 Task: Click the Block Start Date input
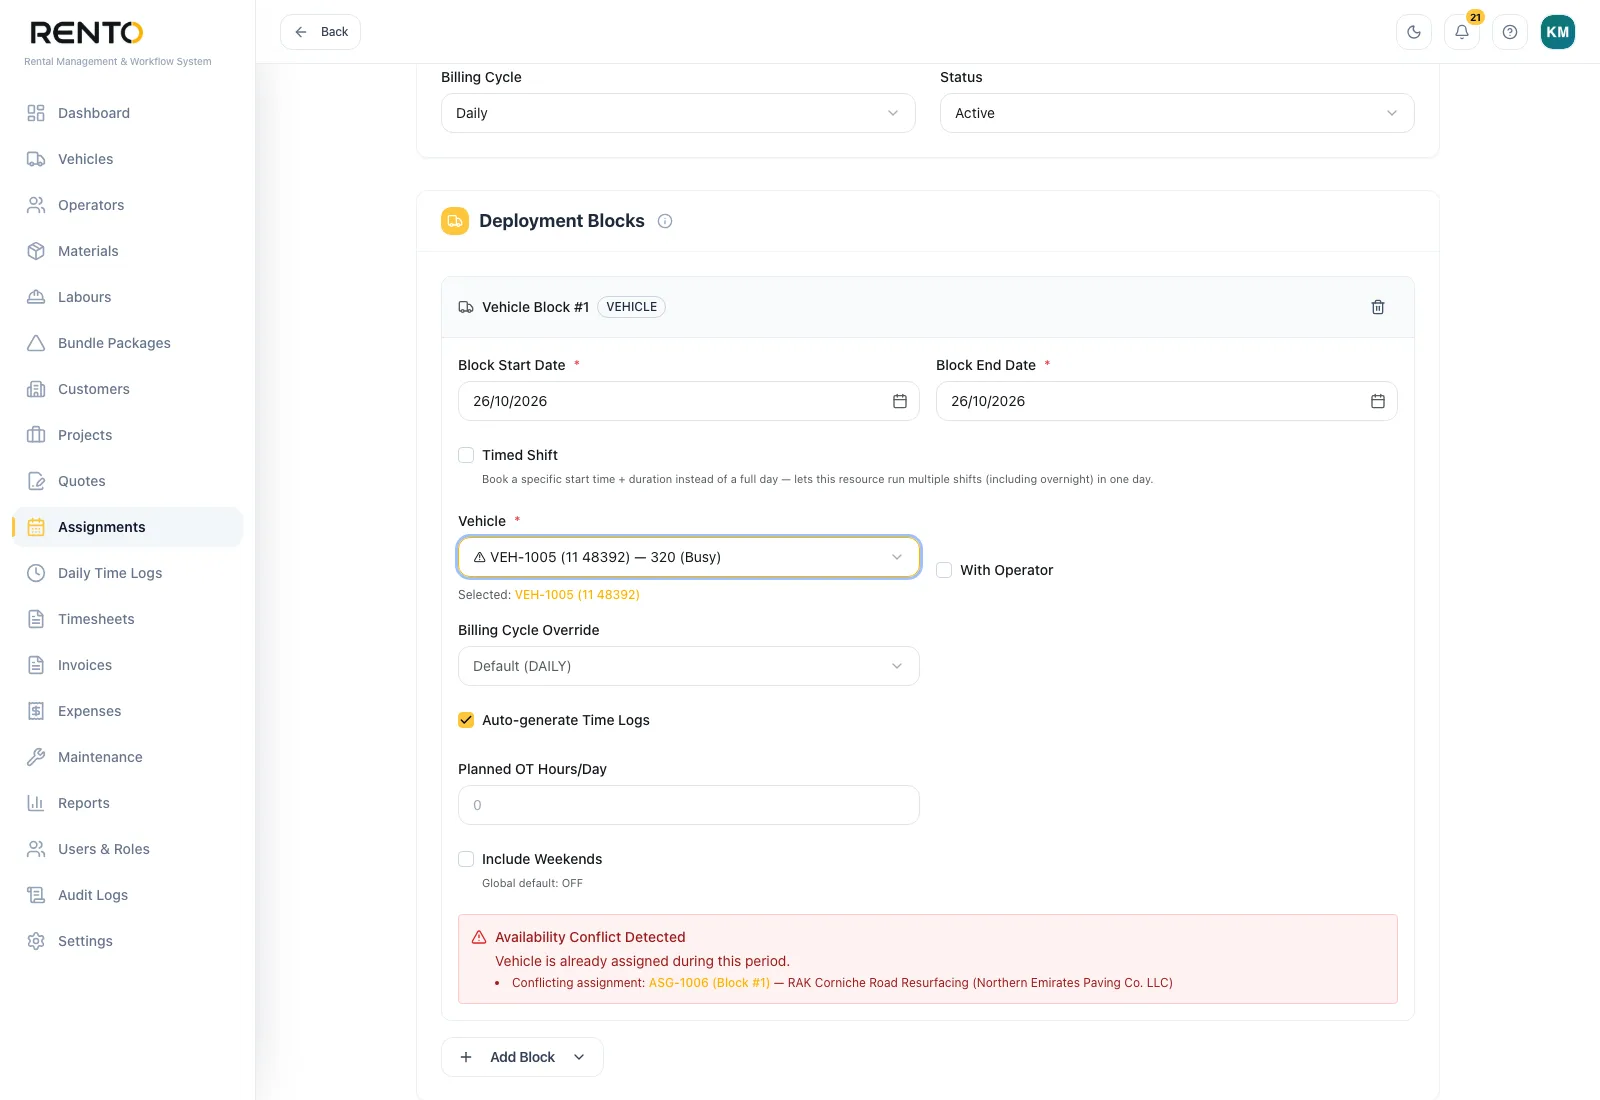pyautogui.click(x=689, y=401)
